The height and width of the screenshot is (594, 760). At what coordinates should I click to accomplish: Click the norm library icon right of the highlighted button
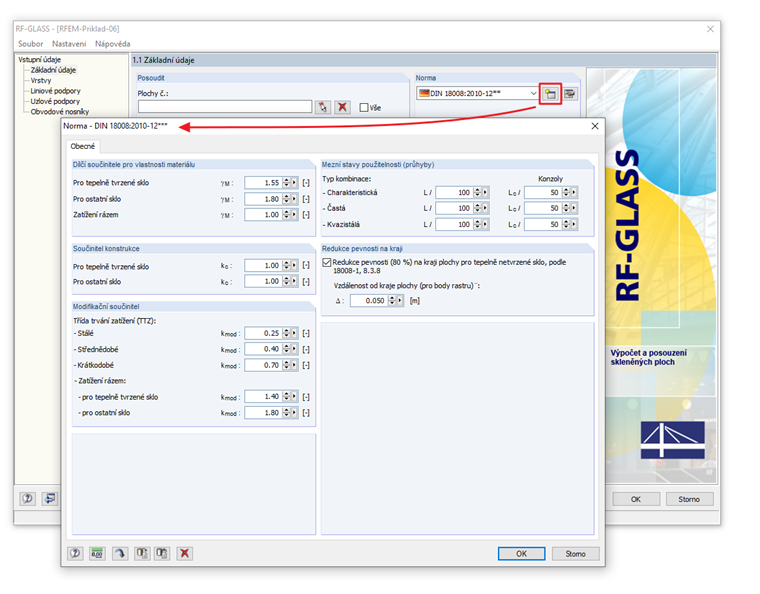coord(570,94)
